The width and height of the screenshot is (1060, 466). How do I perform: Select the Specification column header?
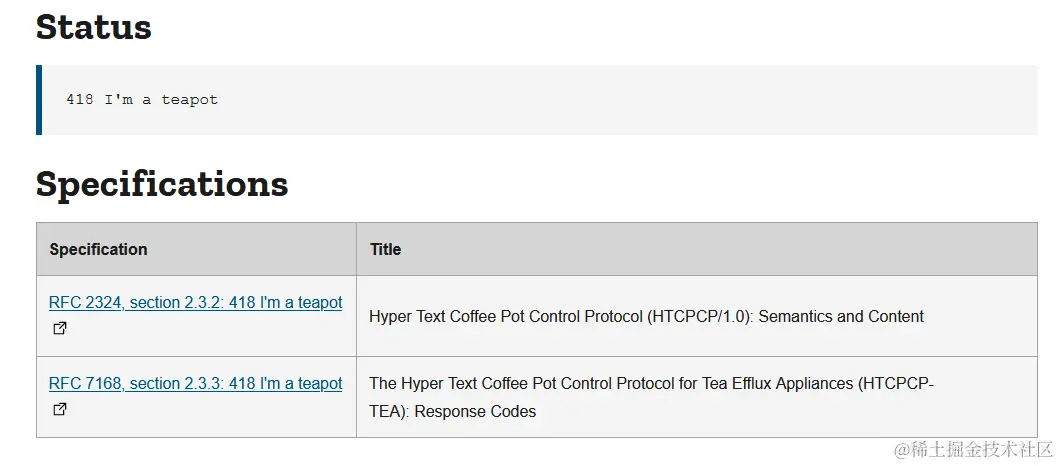98,249
